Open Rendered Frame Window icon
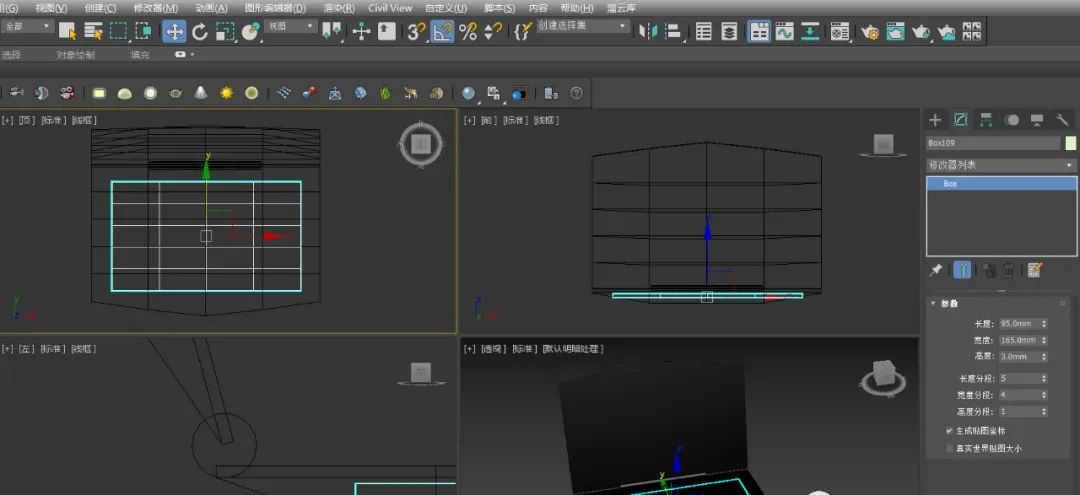This screenshot has height=495, width=1080. pos(895,31)
